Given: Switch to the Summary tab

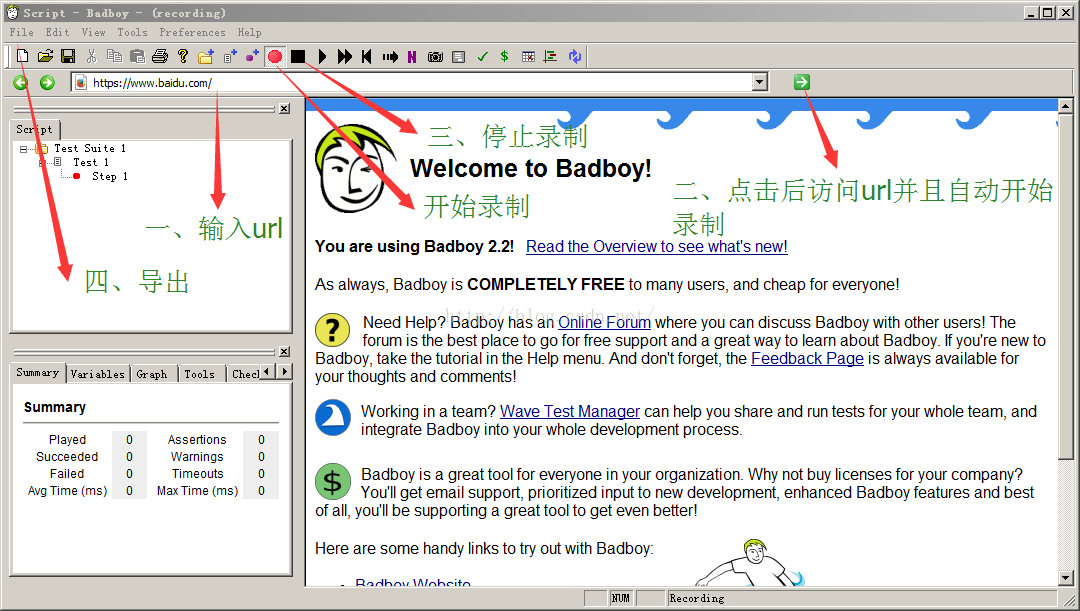Looking at the screenshot, I should 38,373.
